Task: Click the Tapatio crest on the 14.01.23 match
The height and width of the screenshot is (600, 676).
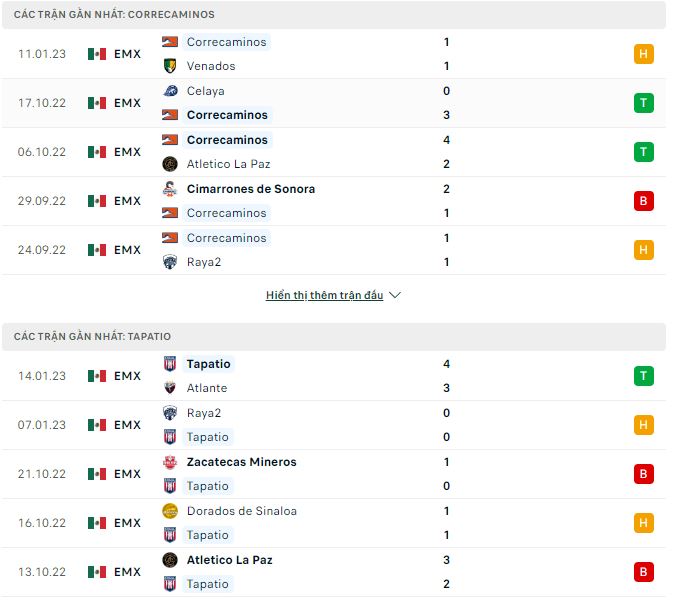Action: pyautogui.click(x=170, y=364)
